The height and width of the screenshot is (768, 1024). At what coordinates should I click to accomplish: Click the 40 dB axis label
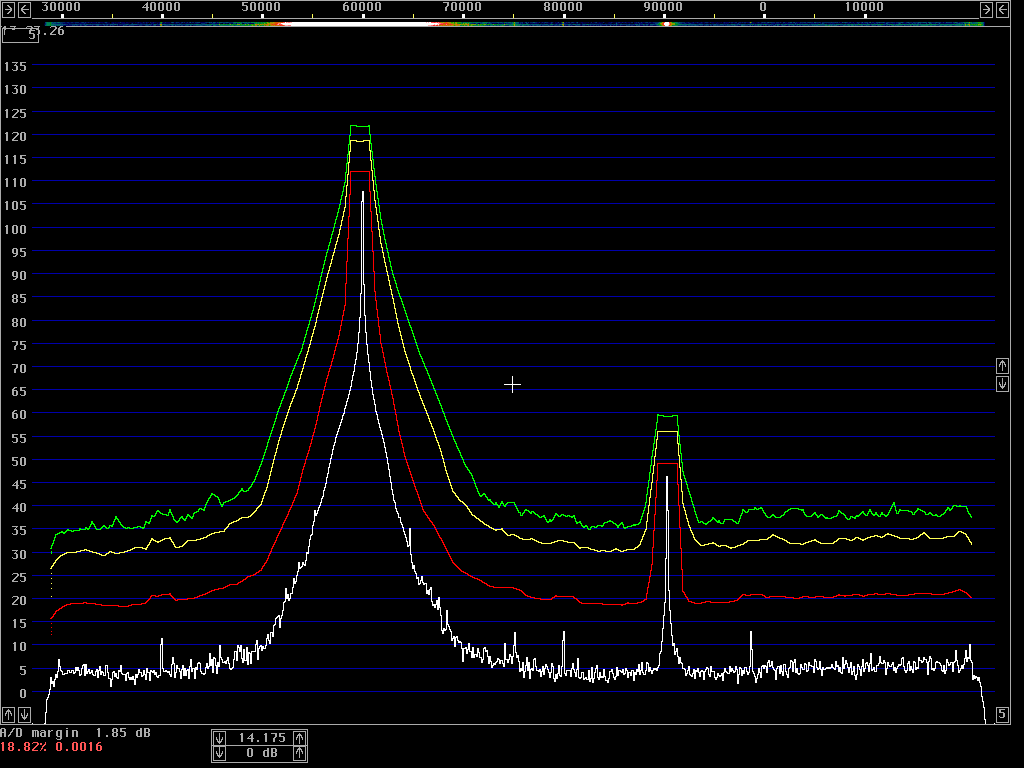pos(19,507)
